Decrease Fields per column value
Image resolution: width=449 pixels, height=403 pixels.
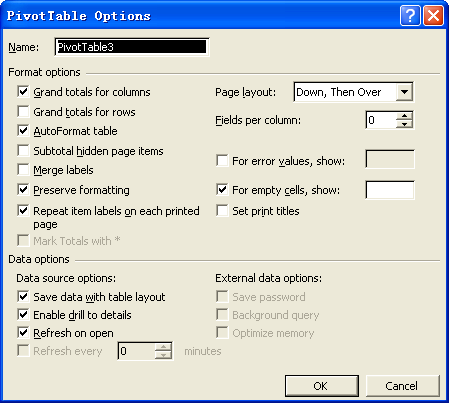click(404, 124)
